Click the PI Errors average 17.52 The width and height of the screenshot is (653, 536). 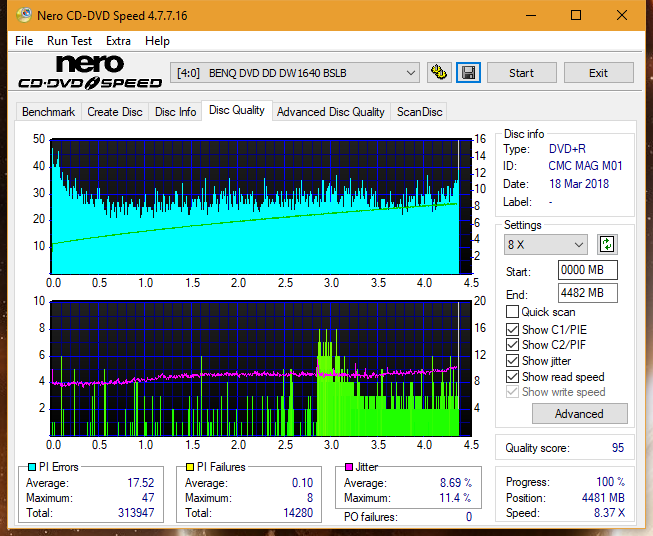tap(141, 483)
